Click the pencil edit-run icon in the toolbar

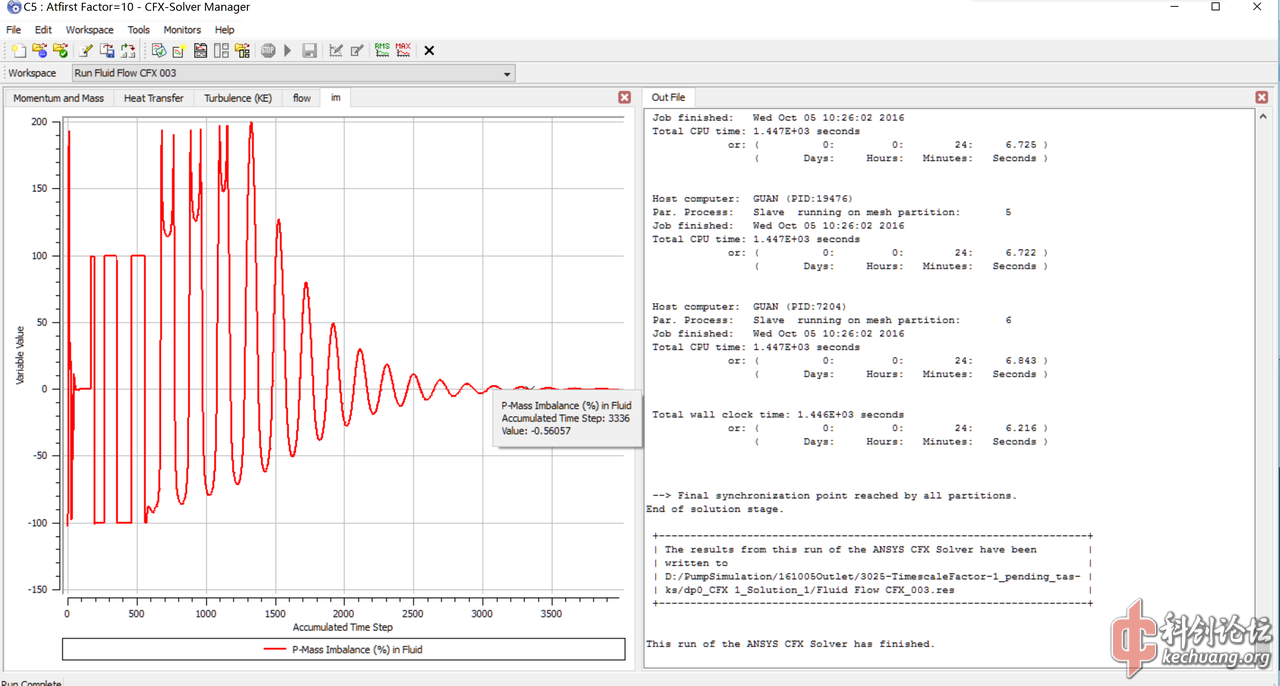click(86, 50)
